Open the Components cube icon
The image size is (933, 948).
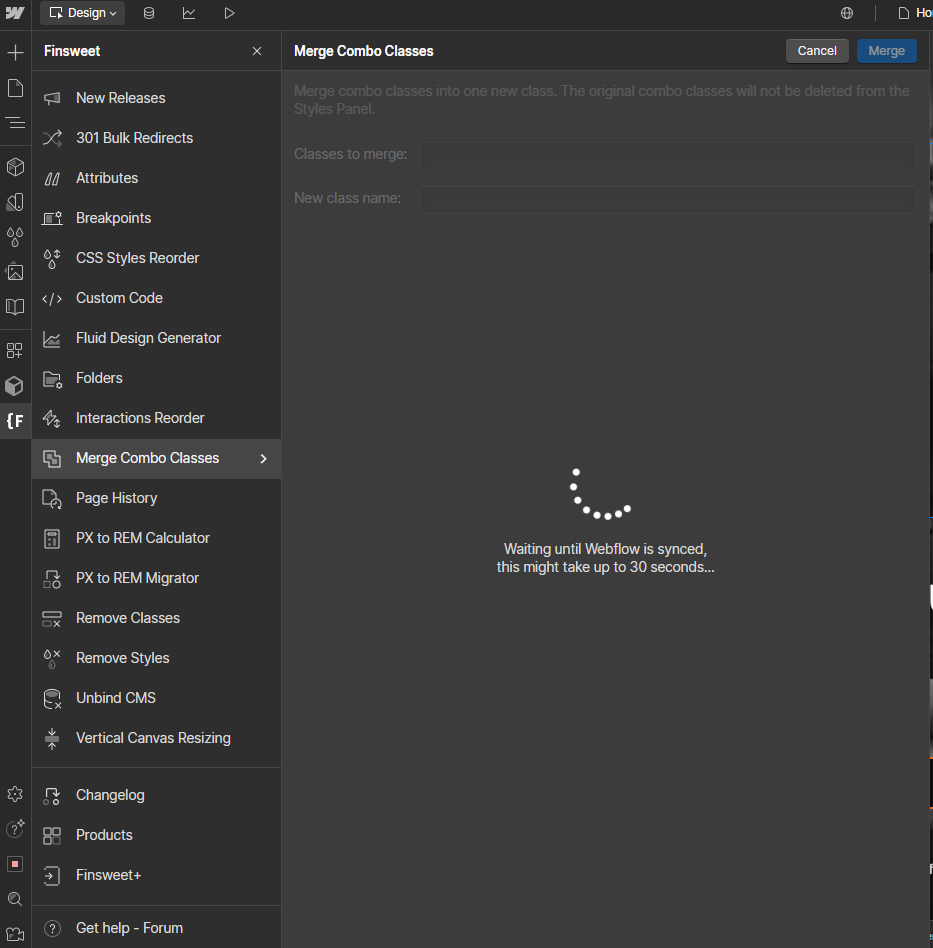click(x=15, y=167)
